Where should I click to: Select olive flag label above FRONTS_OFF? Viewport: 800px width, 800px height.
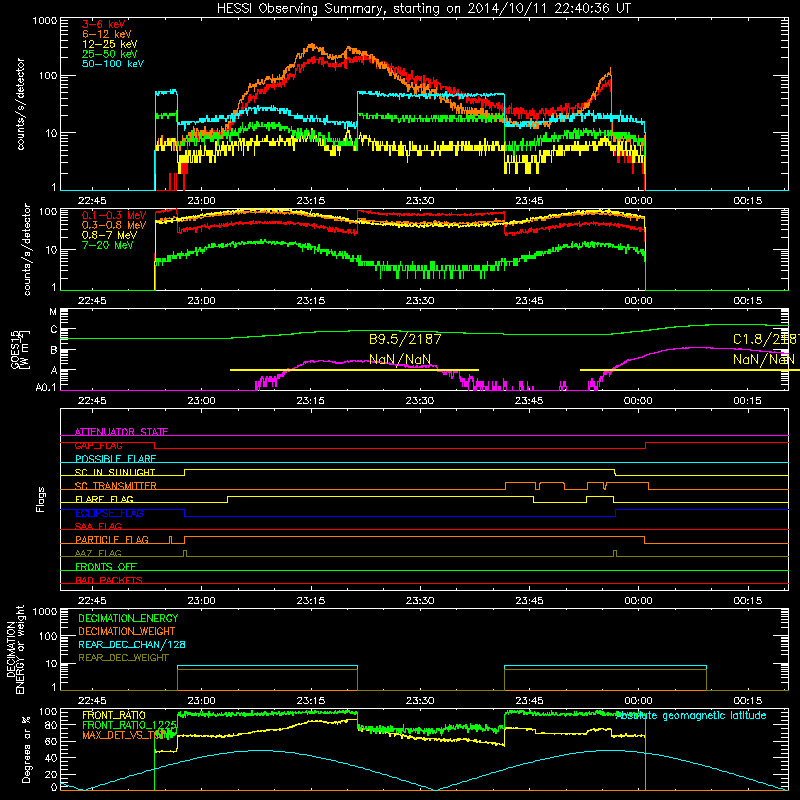[98, 553]
